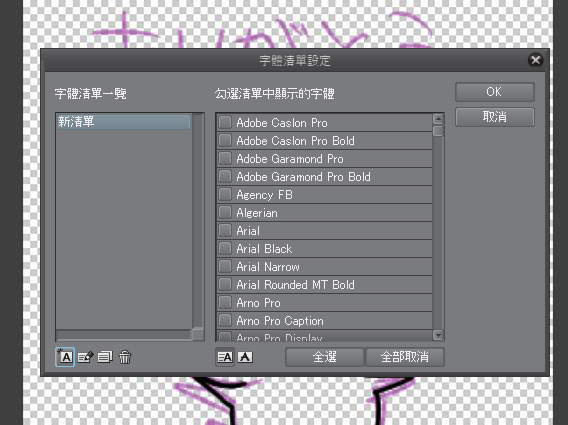Enable the Algerian font checkbox
This screenshot has height=425, width=568.
[225, 212]
